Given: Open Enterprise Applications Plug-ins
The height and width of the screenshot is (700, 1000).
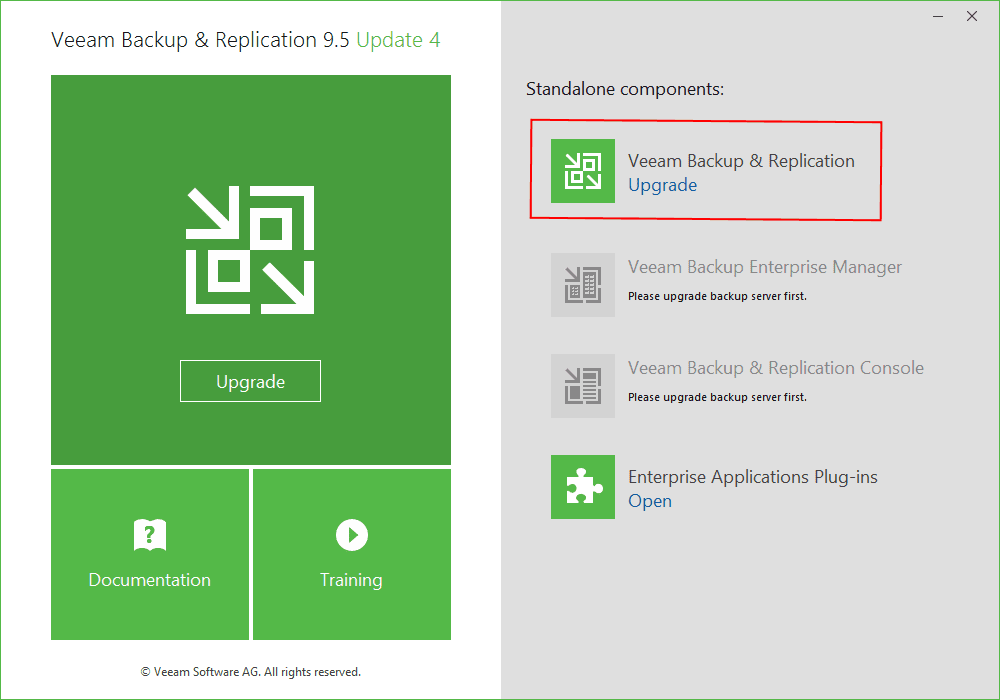Looking at the screenshot, I should (650, 501).
